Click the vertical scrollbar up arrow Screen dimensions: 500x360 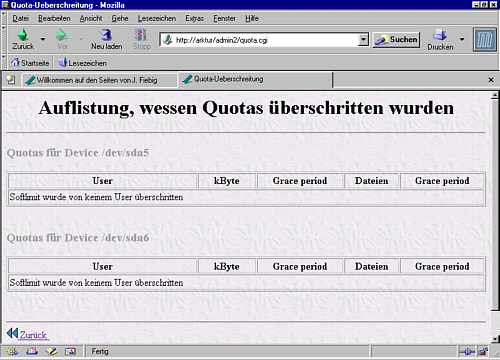[495, 96]
